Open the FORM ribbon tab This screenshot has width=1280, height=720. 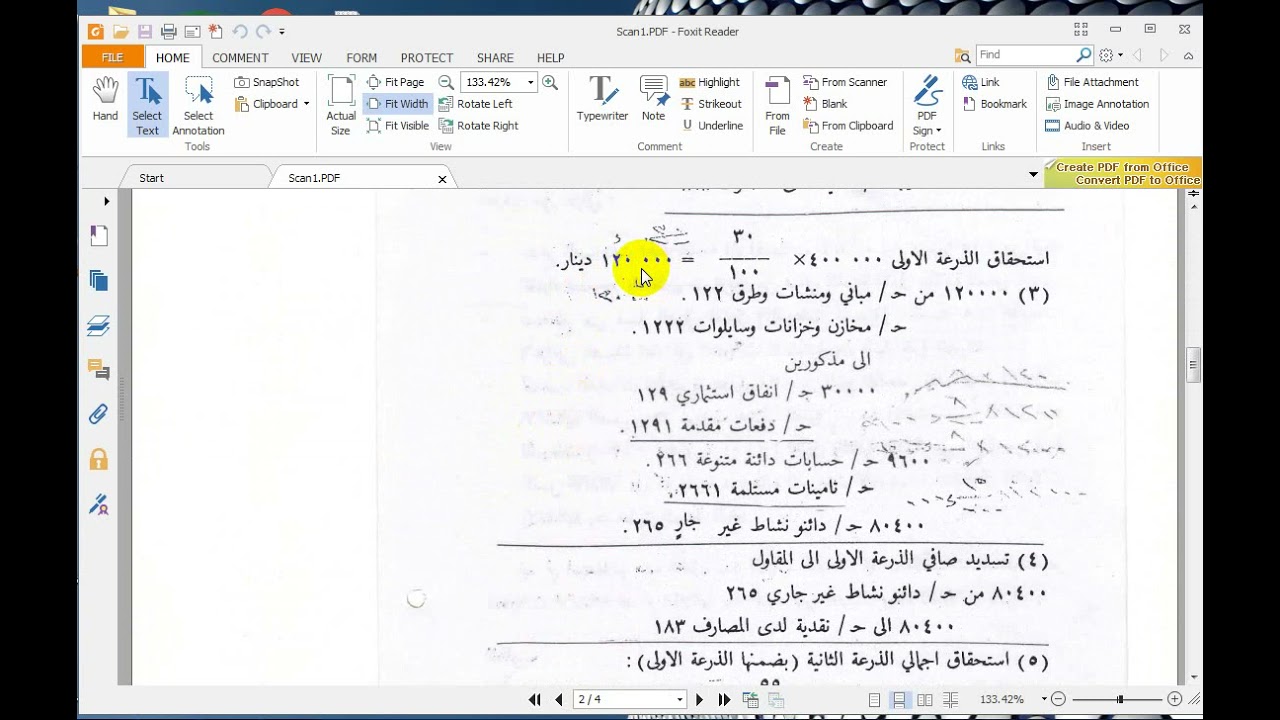pos(362,58)
